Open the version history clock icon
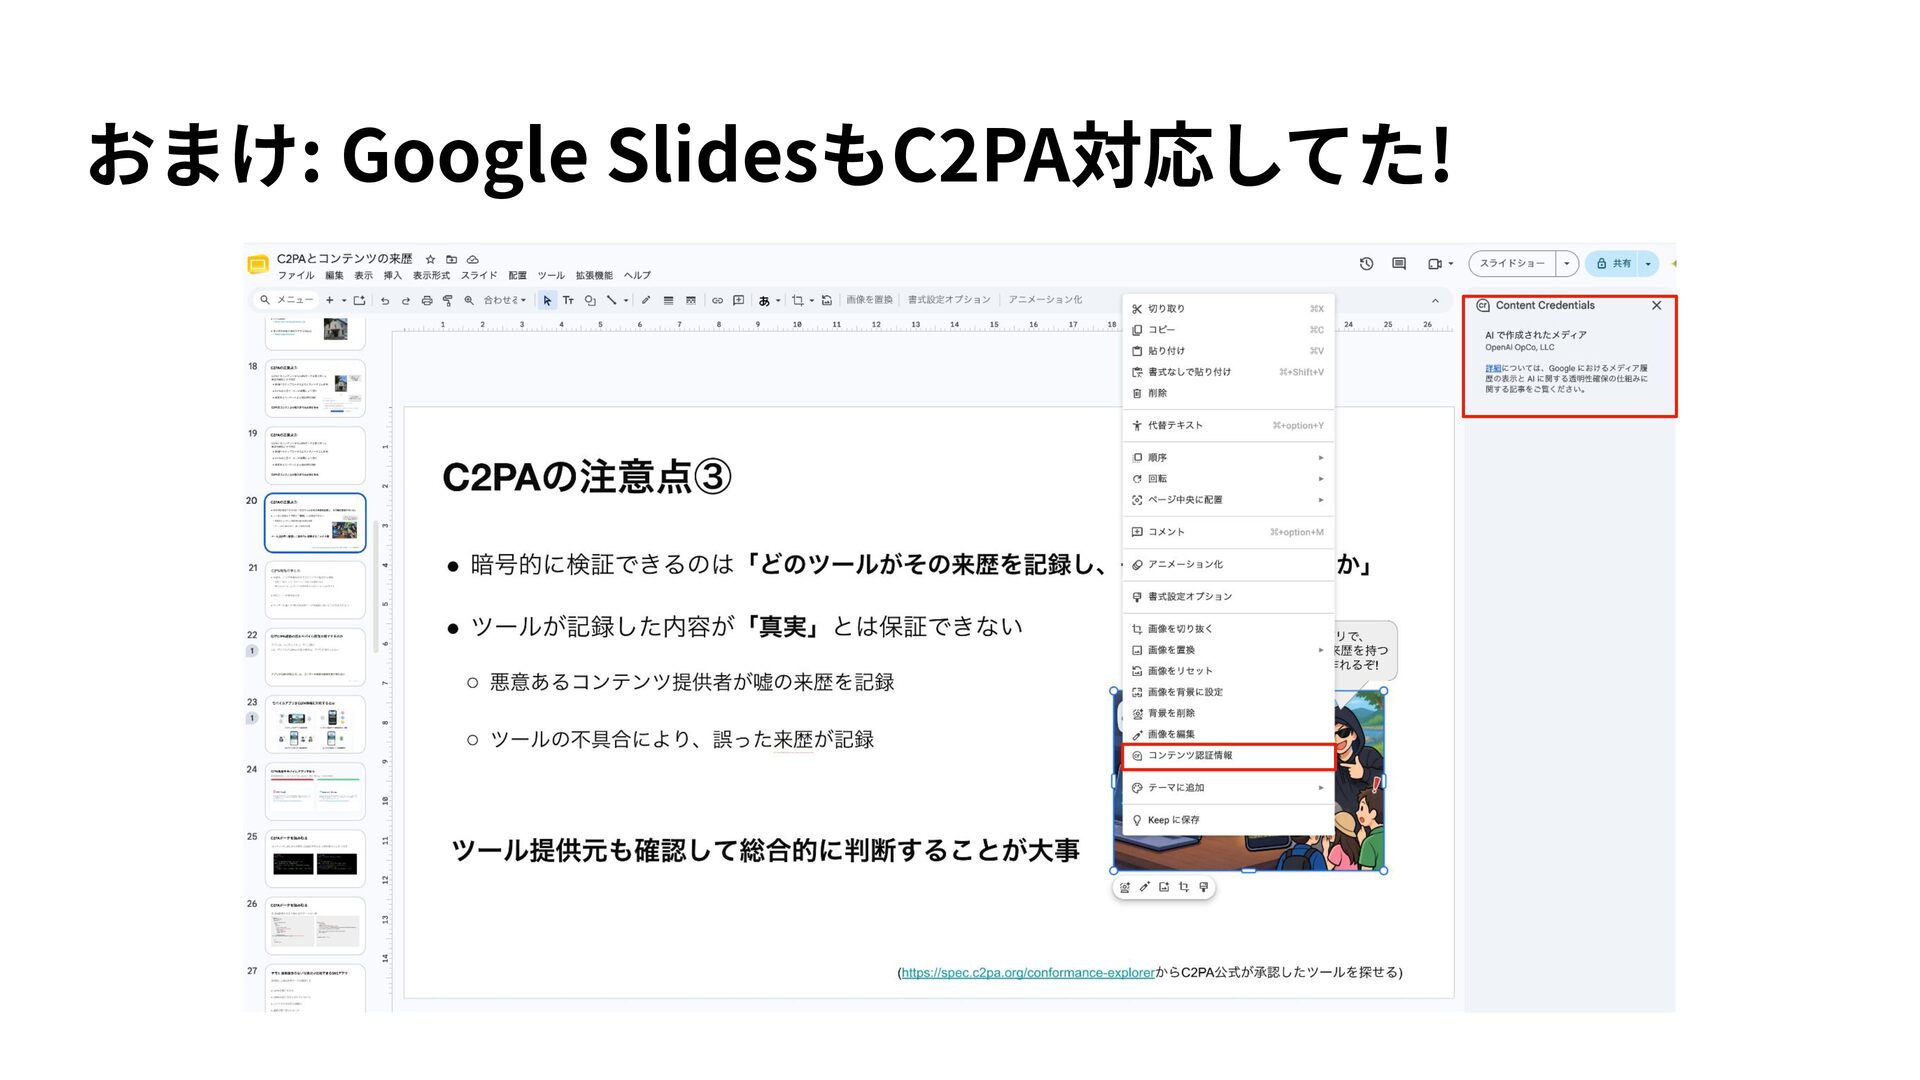The image size is (1920, 1080). 1366,264
